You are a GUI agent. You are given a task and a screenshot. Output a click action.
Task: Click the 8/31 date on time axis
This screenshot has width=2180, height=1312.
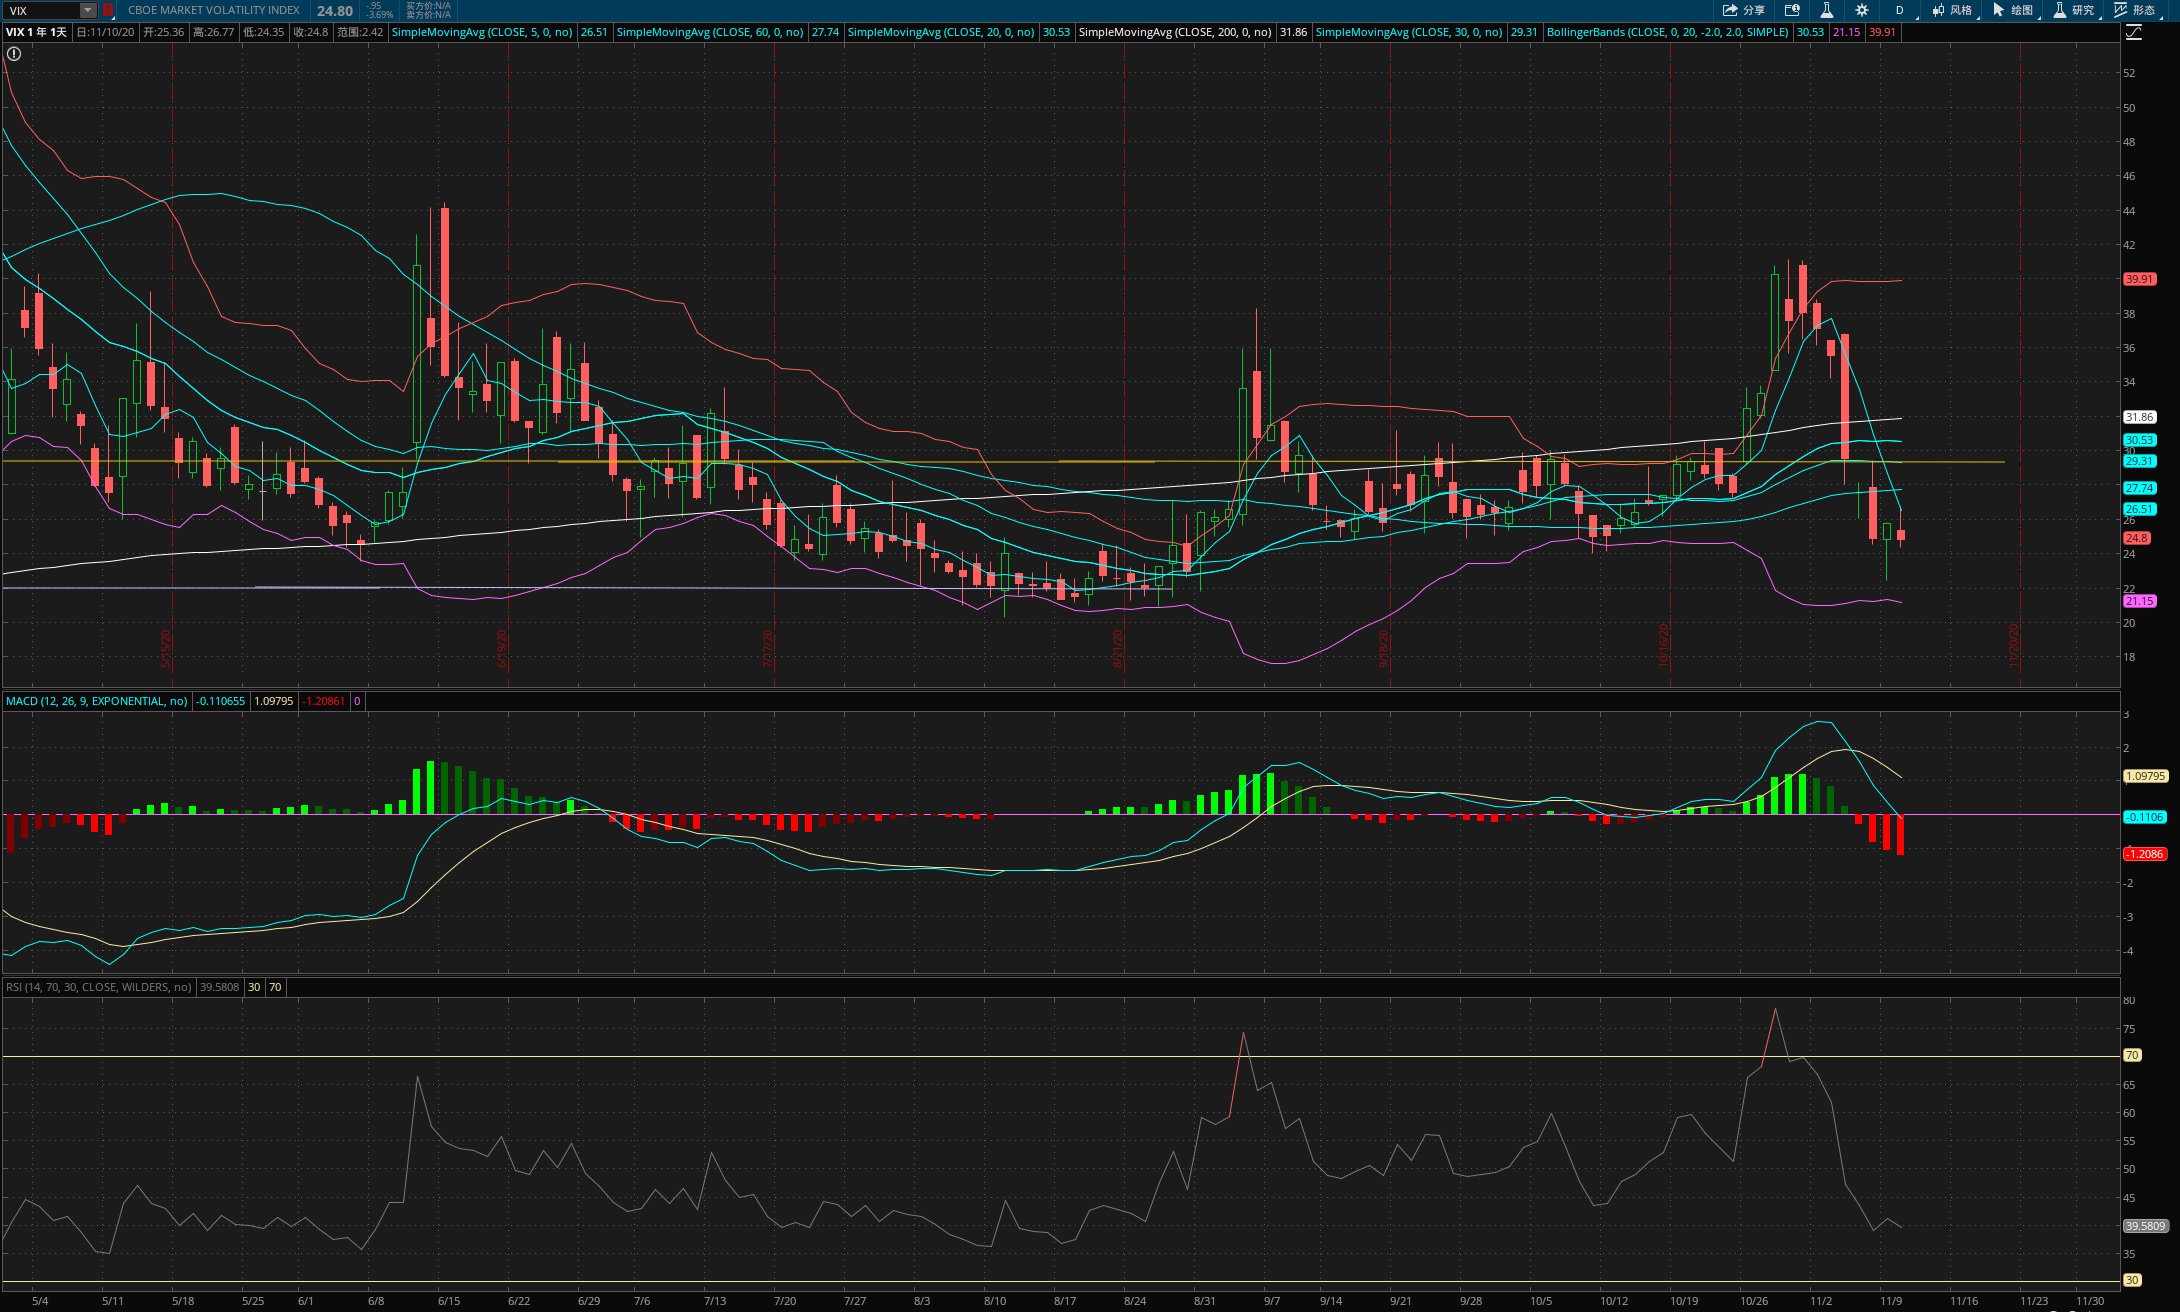1205,1301
